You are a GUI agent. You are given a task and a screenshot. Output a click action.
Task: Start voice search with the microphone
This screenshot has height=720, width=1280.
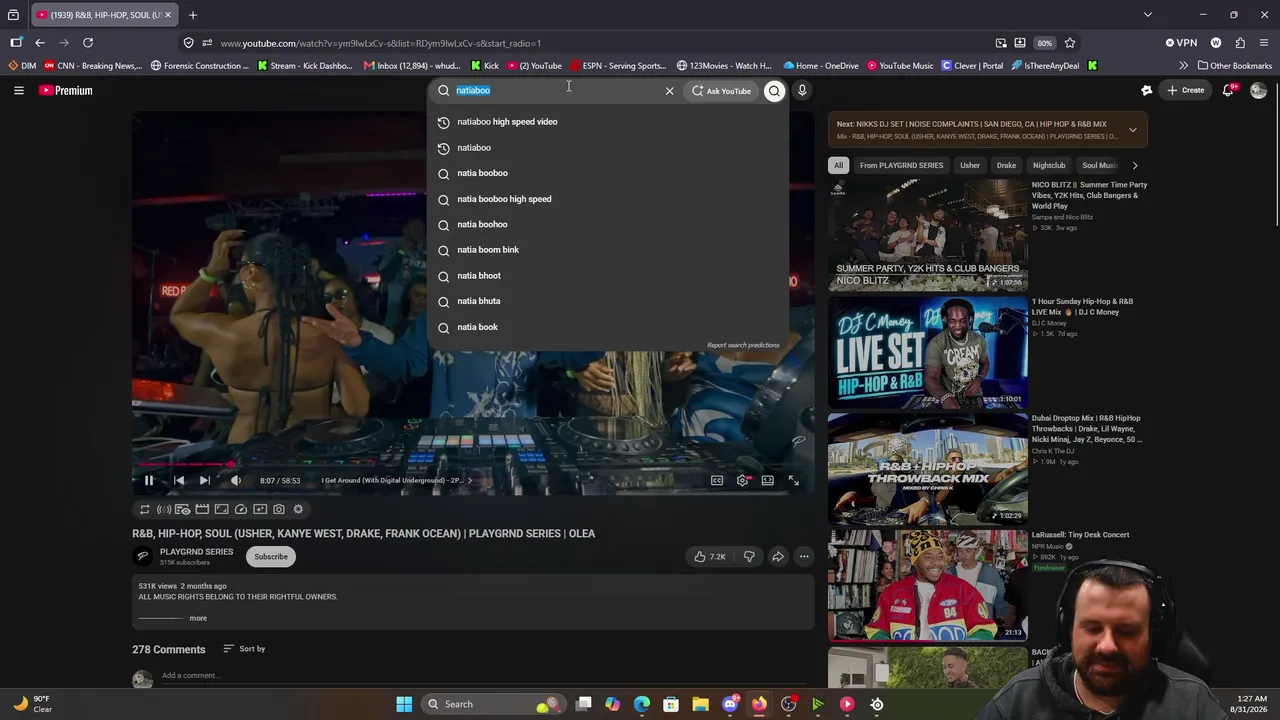pyautogui.click(x=802, y=91)
